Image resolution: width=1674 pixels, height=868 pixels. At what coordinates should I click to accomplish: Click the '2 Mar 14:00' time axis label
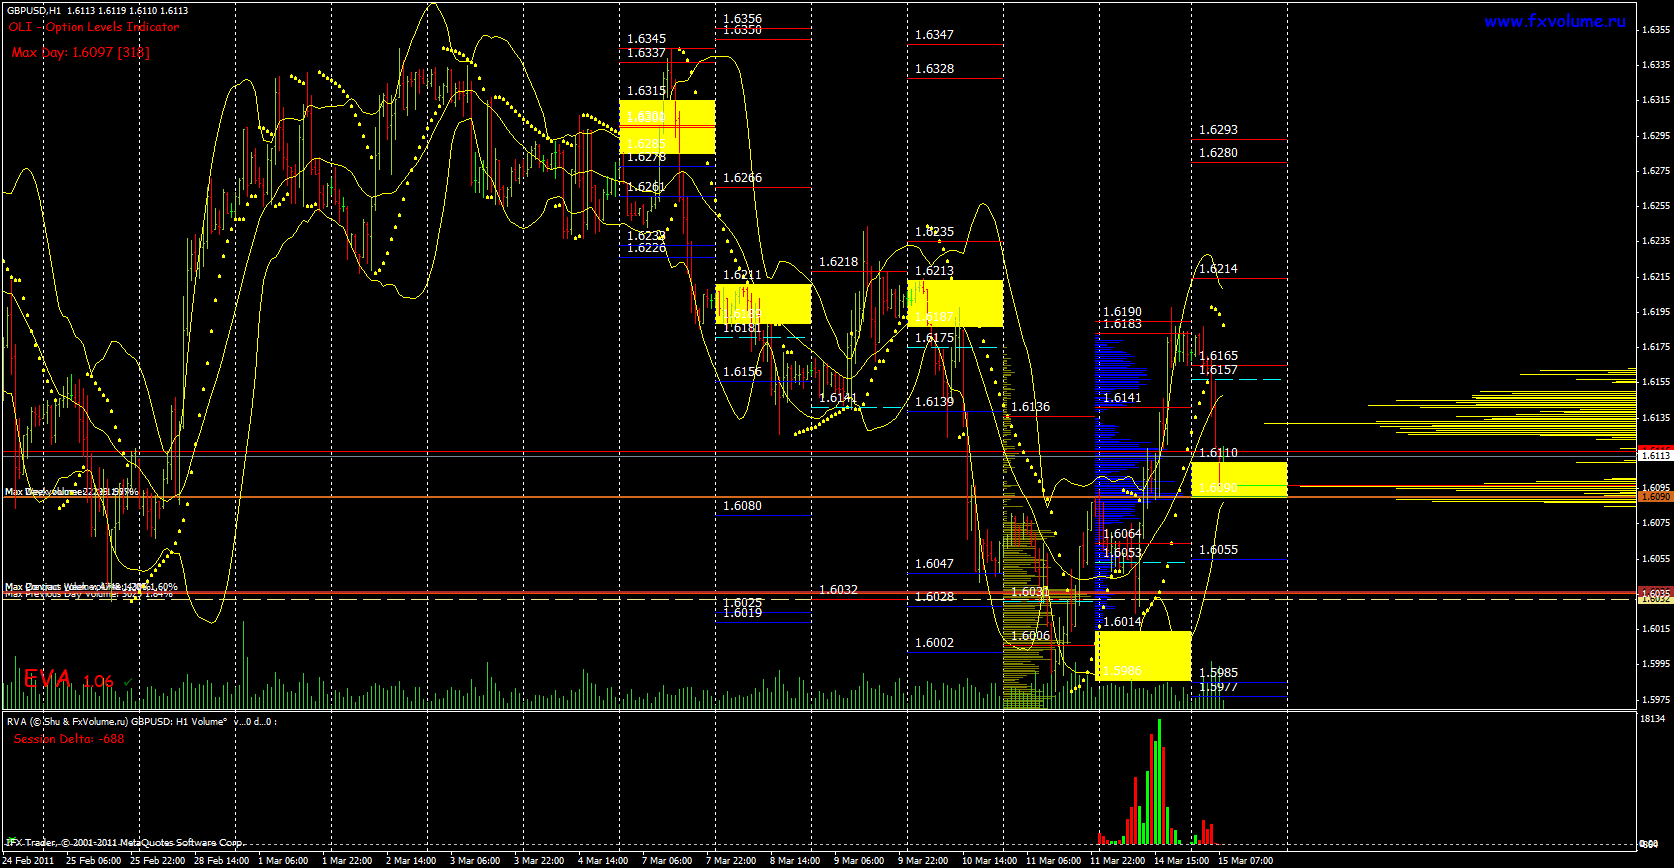(x=411, y=860)
